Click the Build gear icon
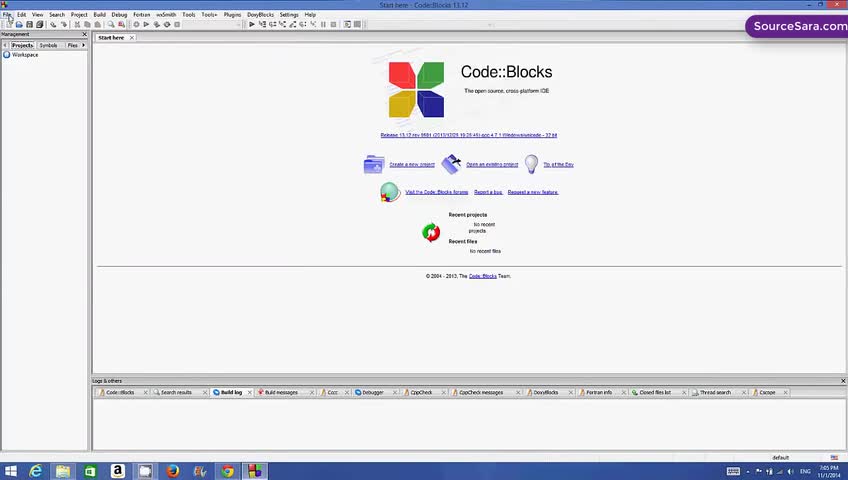Image resolution: width=848 pixels, height=480 pixels. click(x=136, y=24)
